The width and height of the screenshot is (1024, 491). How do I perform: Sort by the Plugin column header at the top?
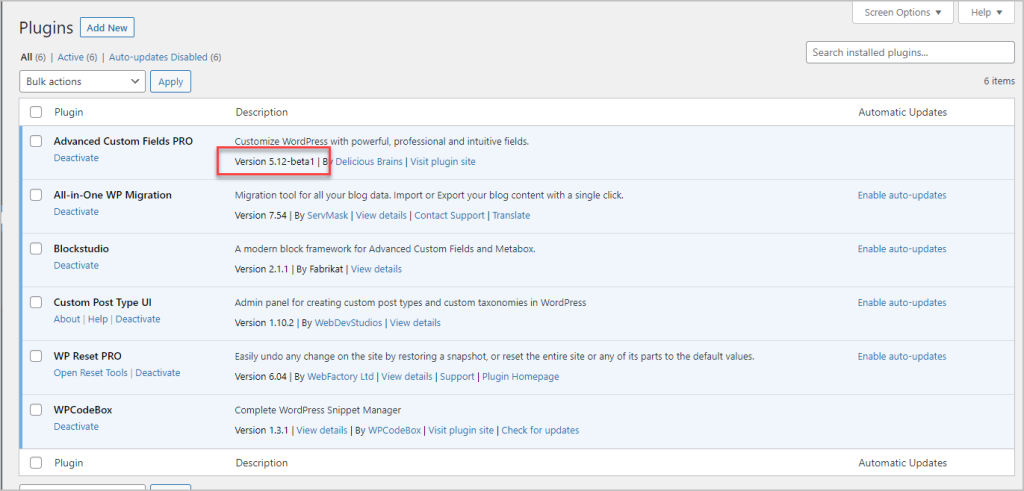point(69,112)
